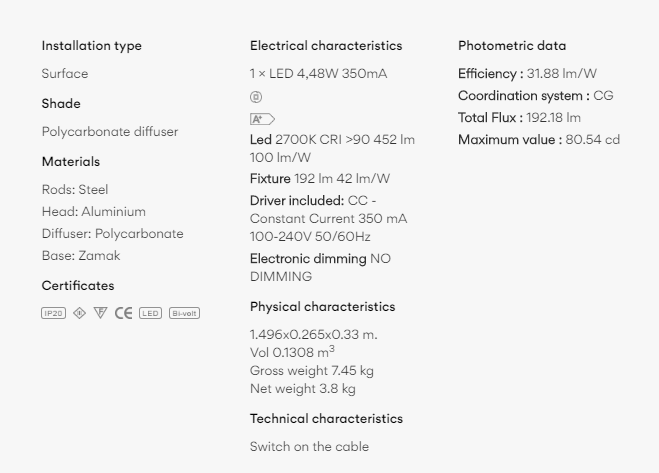
Task: Click the Gross weight 7.45 kg line
Action: (x=311, y=371)
